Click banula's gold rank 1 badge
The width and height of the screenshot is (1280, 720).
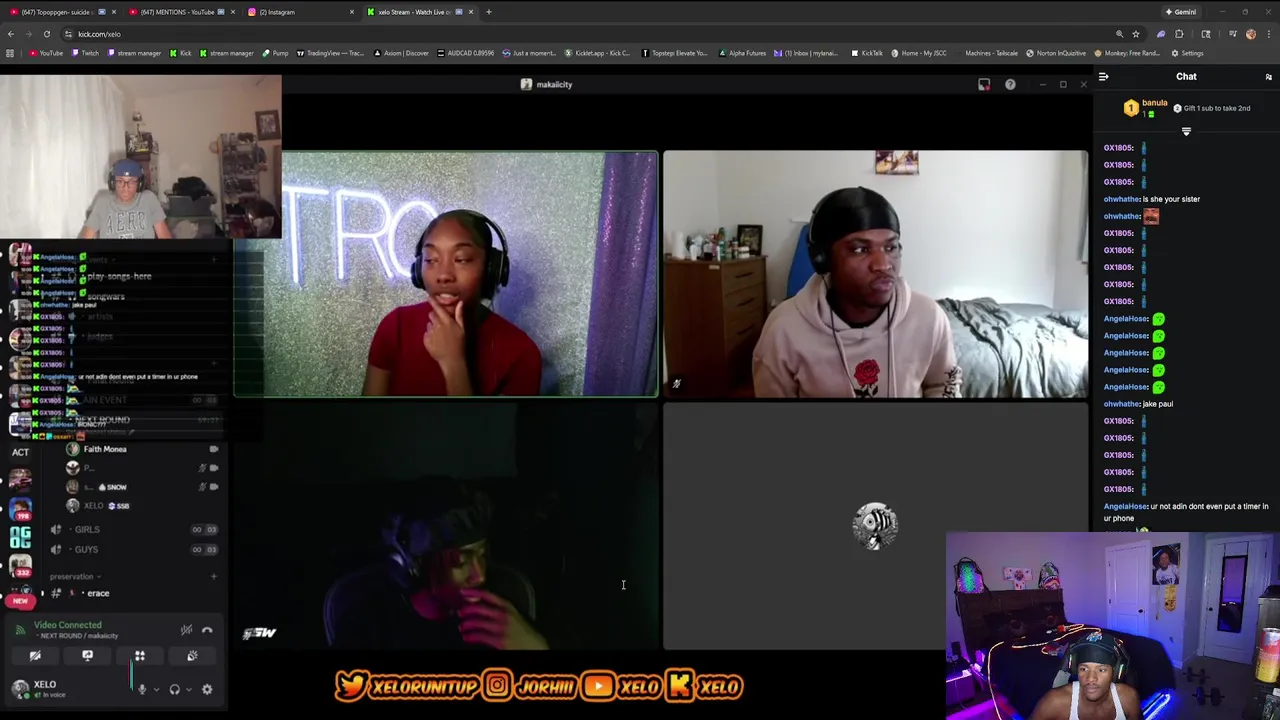click(1131, 108)
